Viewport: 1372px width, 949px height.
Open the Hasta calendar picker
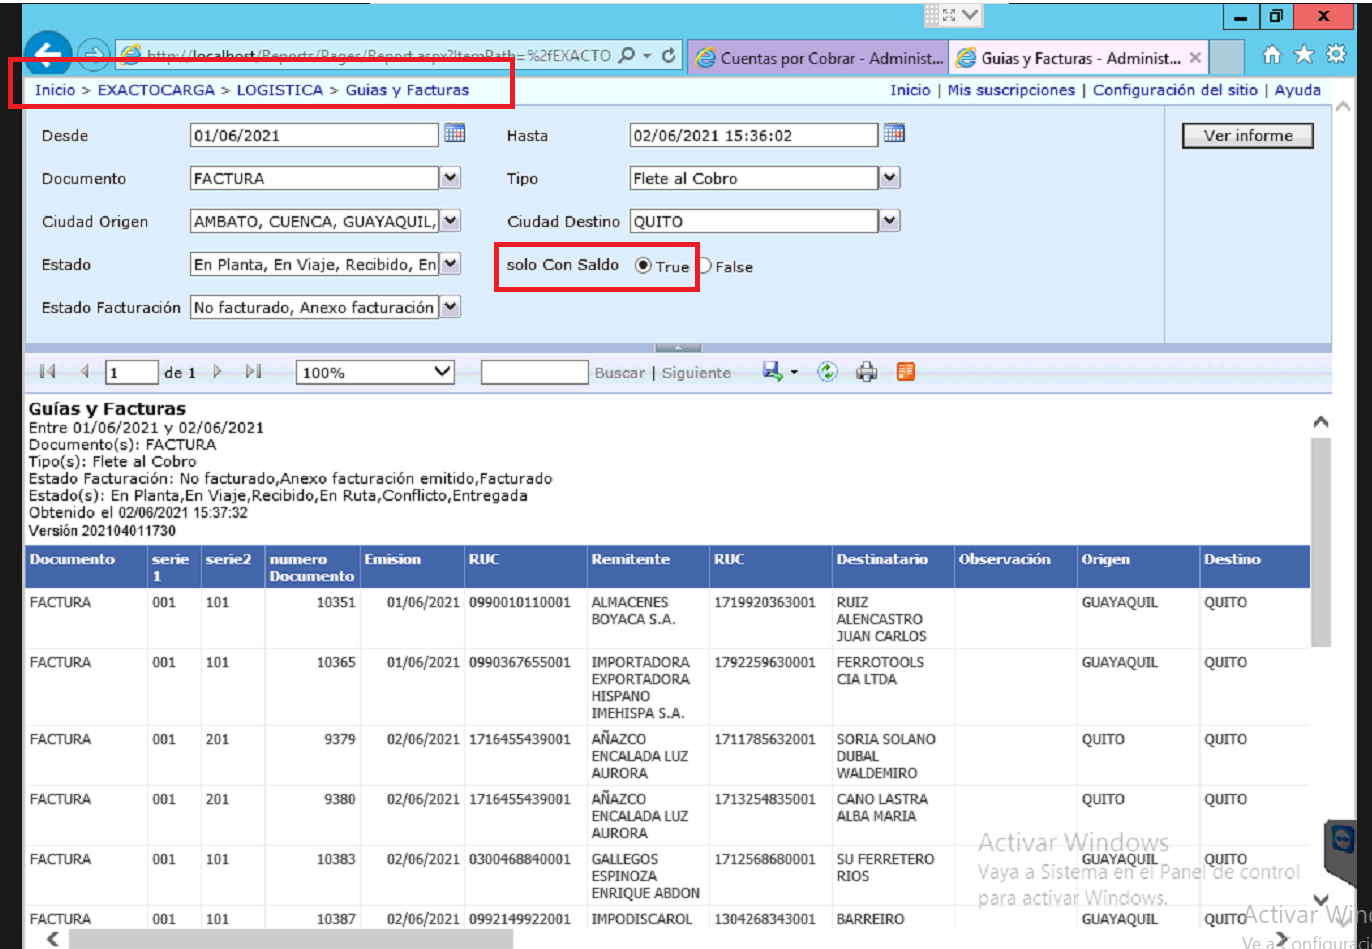(x=895, y=133)
